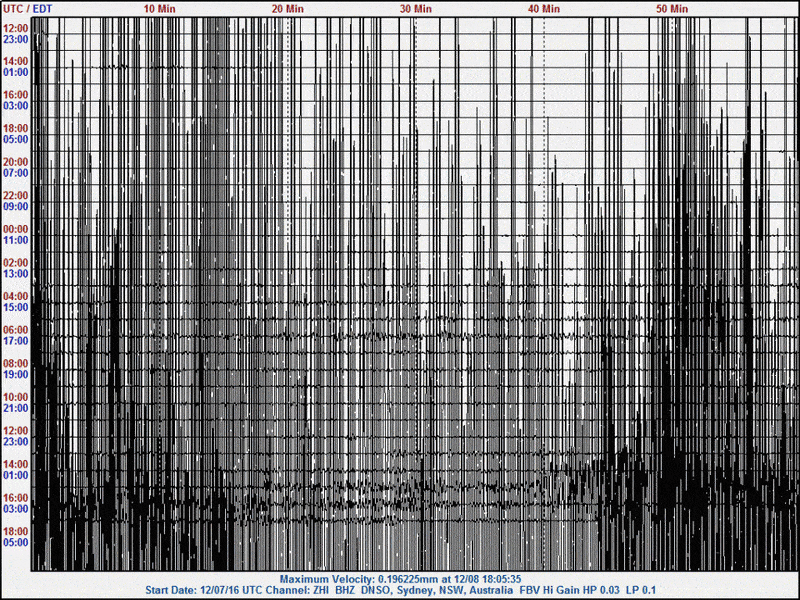This screenshot has width=800, height=600.
Task: Click the 02:00 UTC row label
Action: (16, 263)
